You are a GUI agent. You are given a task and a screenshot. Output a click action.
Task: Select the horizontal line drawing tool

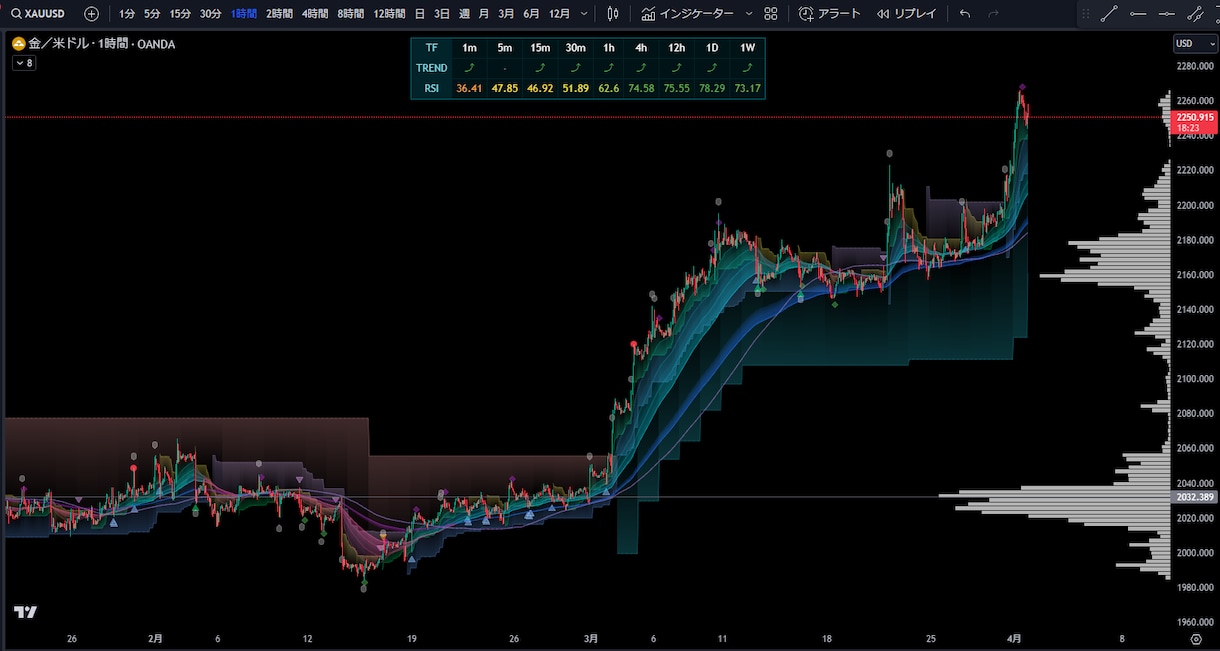tap(1166, 14)
